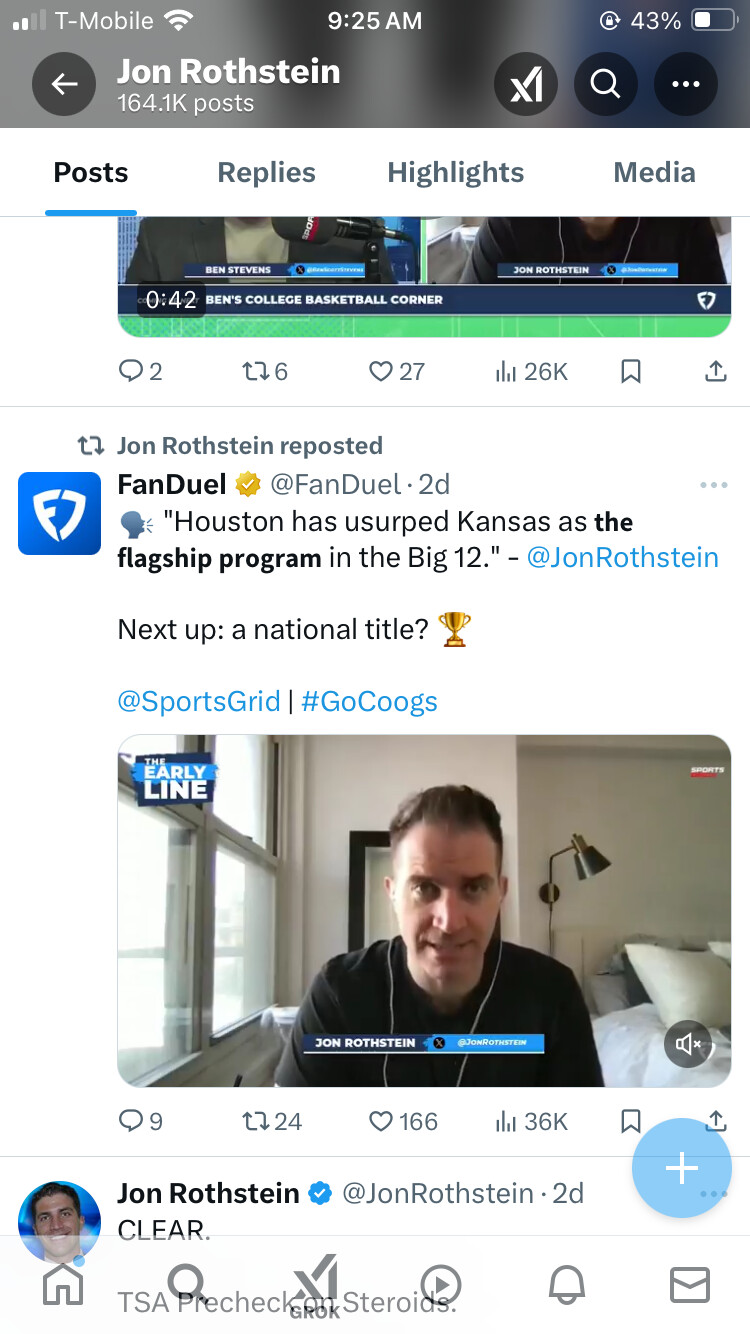
Task: Reply to the FanDuel post
Action: pyautogui.click(x=131, y=1122)
